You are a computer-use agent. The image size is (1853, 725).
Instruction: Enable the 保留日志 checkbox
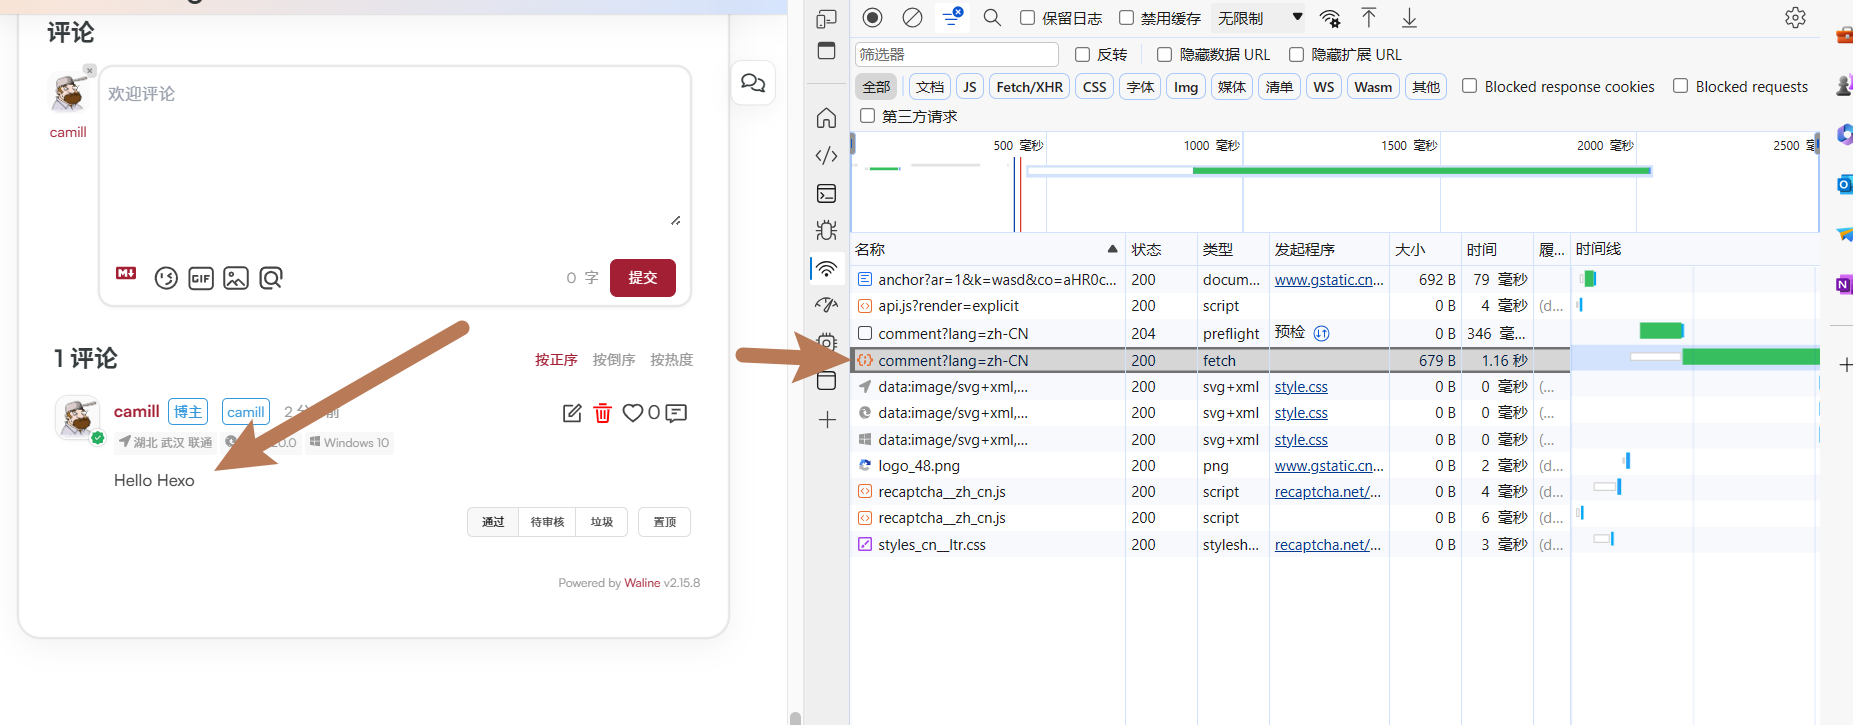coord(1027,18)
